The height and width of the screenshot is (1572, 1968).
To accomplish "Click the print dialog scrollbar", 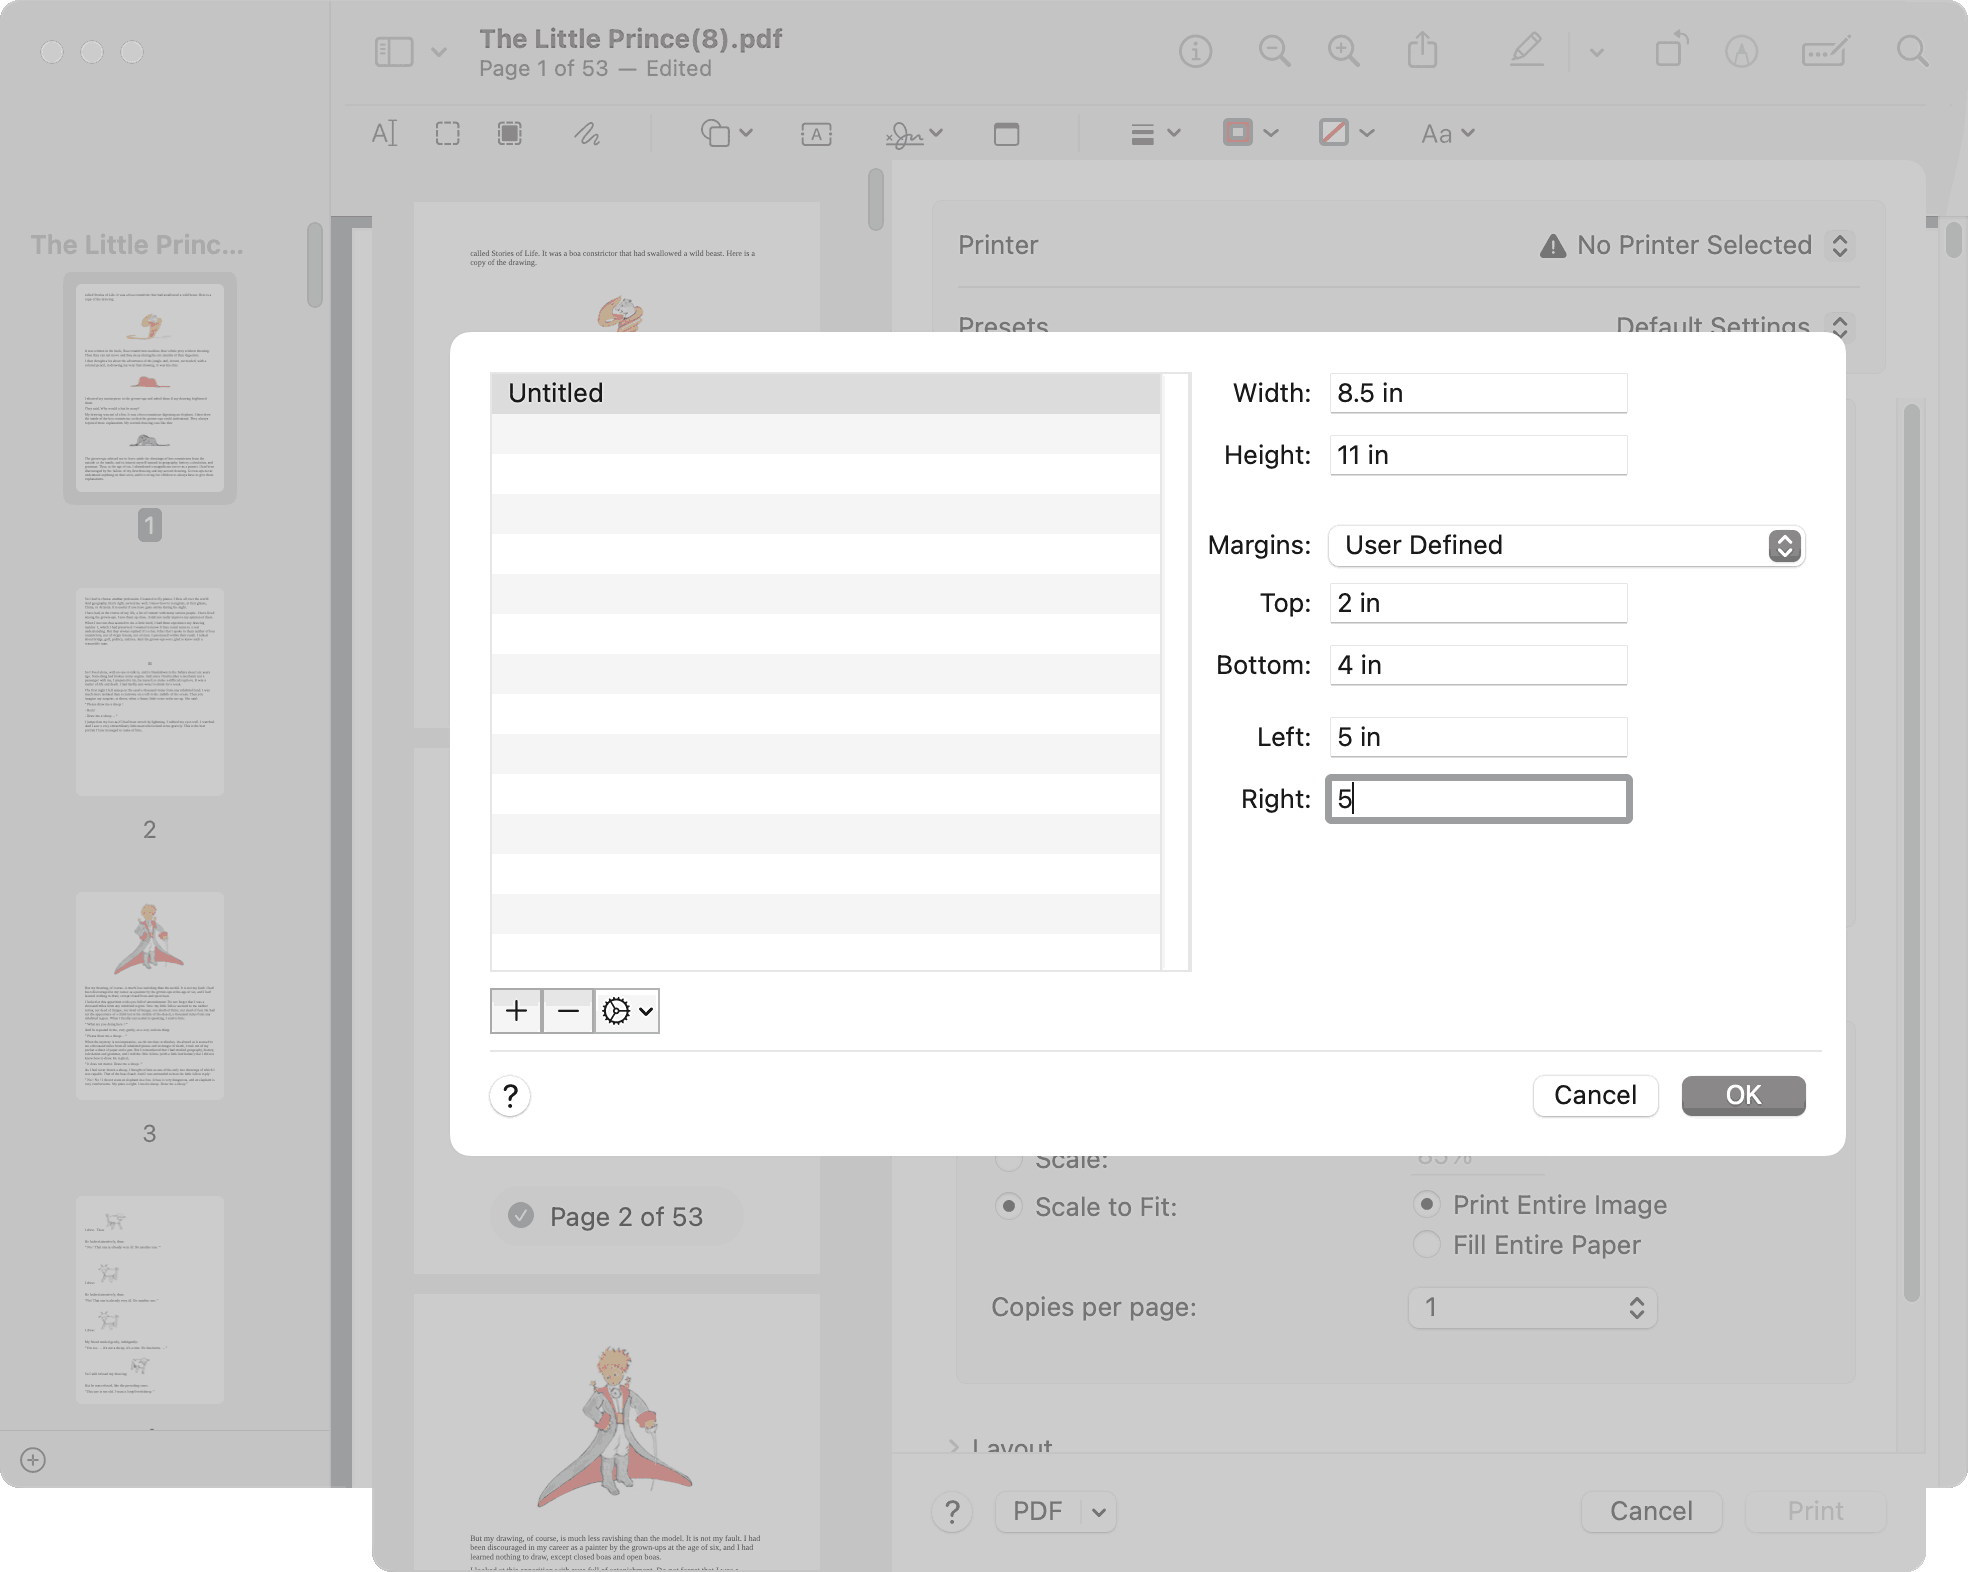I will pos(1911,852).
